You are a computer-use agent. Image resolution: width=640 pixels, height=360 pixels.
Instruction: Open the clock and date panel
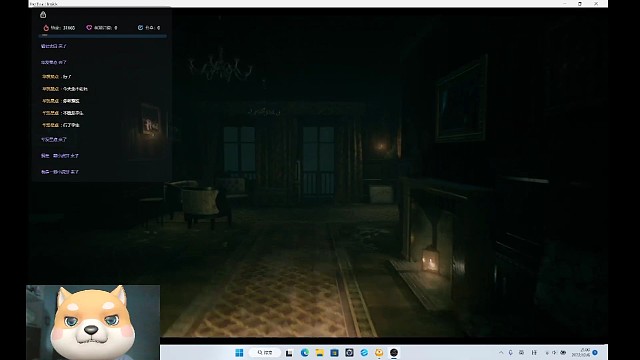pos(580,353)
